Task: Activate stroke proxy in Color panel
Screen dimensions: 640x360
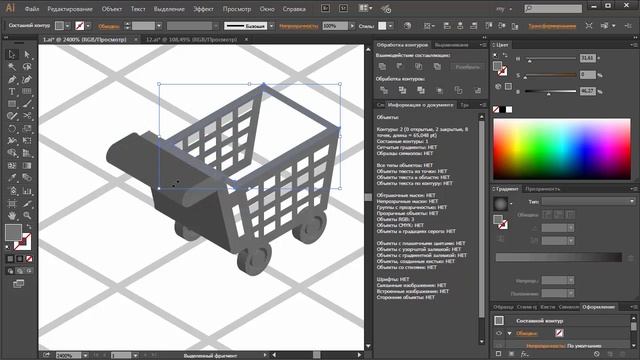Action: (x=503, y=71)
